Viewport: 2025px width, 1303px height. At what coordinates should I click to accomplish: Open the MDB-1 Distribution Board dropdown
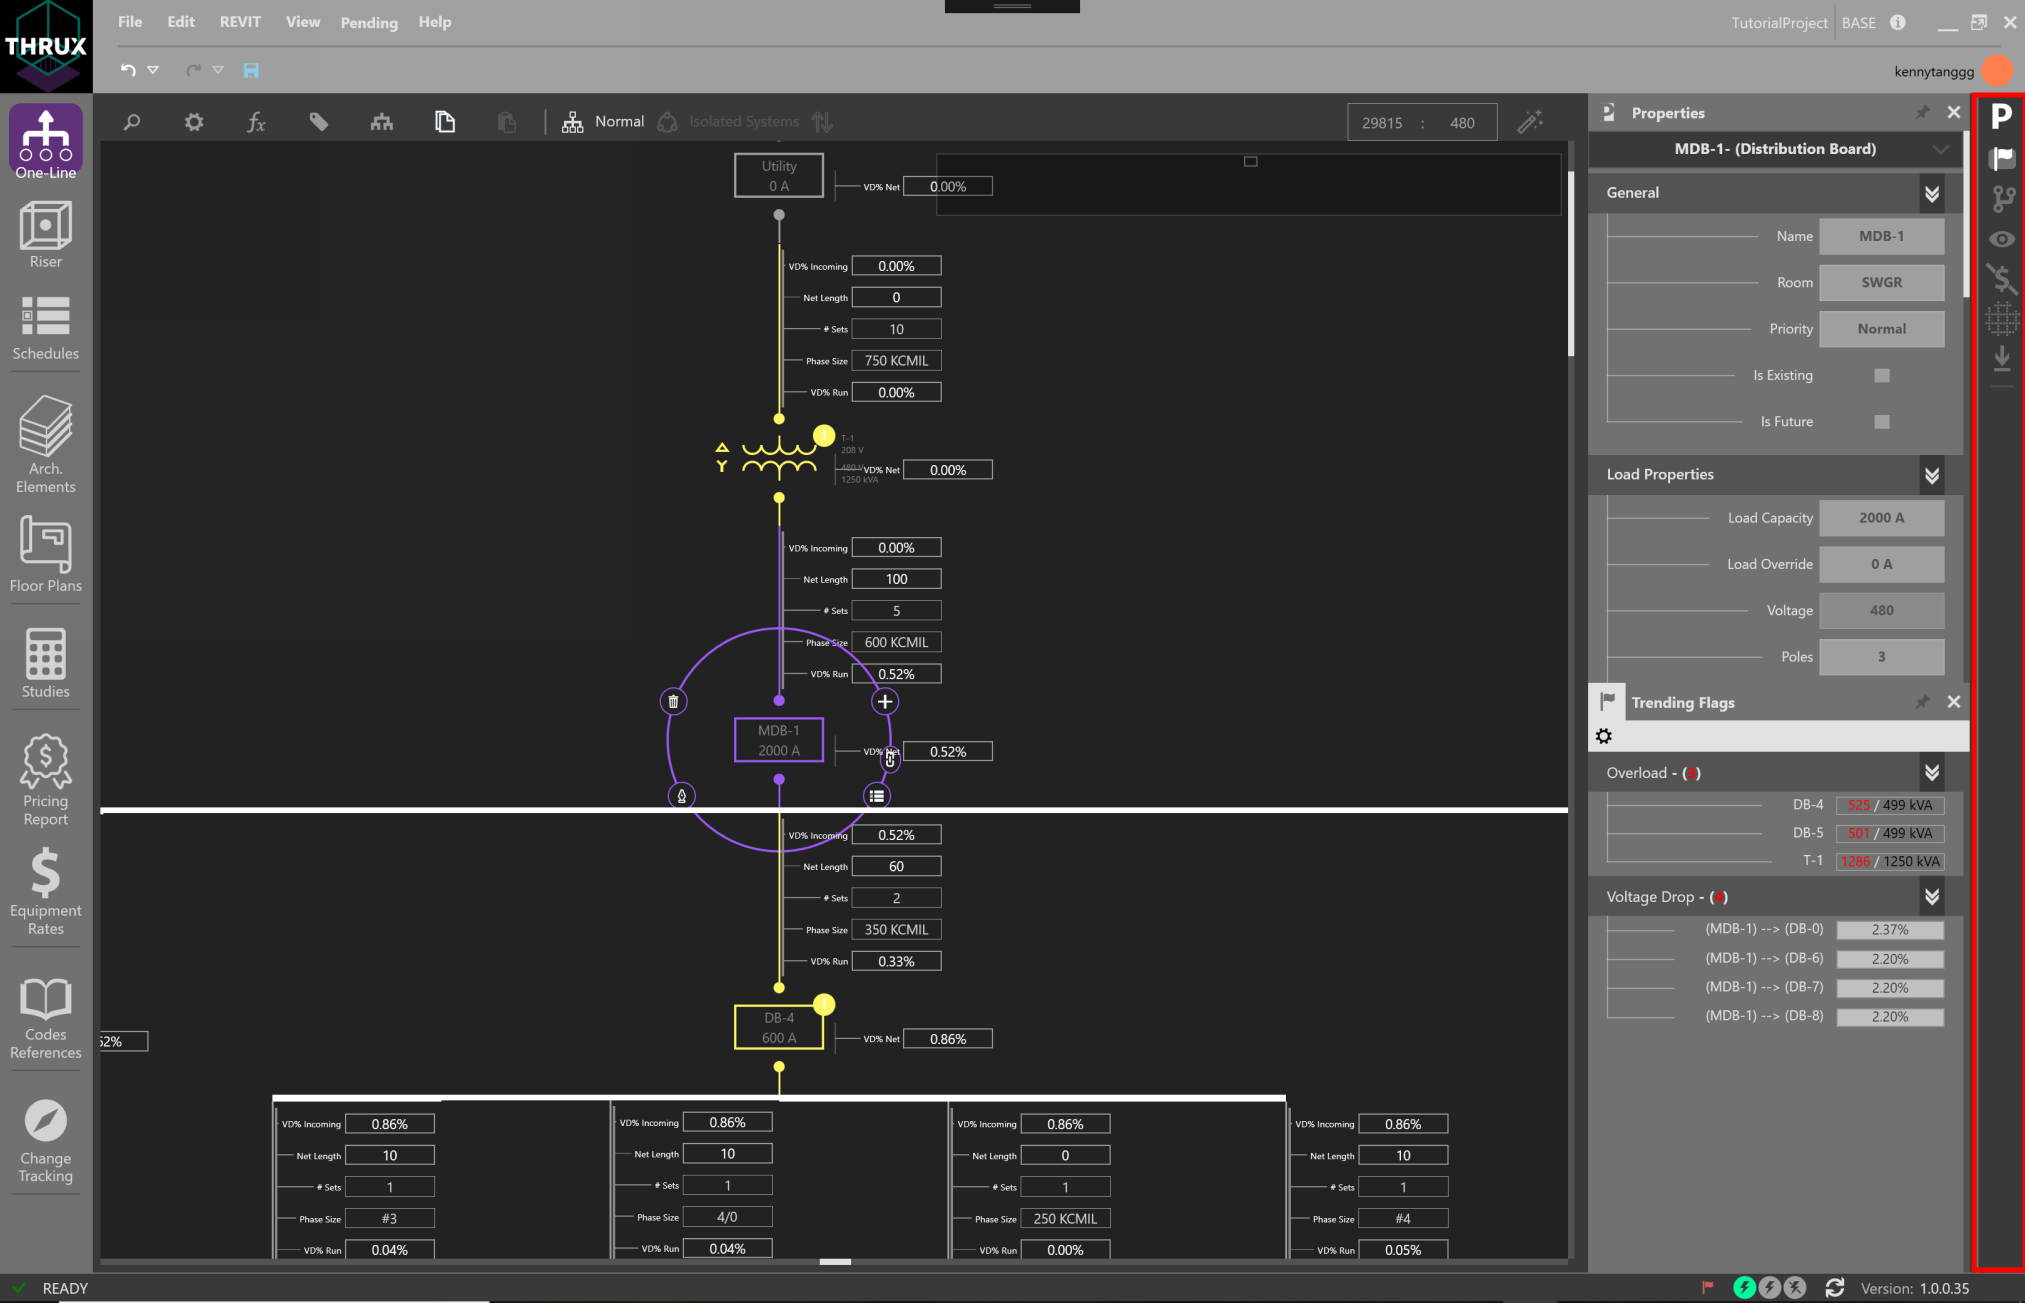(x=1941, y=149)
